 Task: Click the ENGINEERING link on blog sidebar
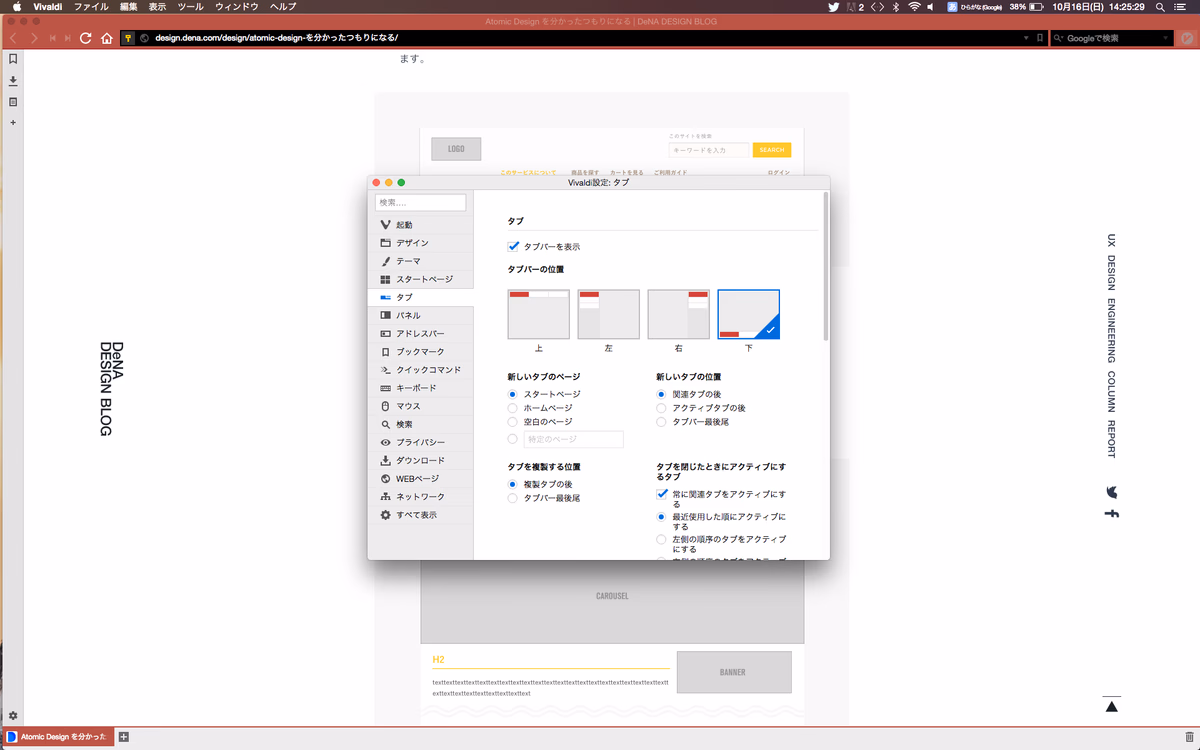pos(1111,330)
